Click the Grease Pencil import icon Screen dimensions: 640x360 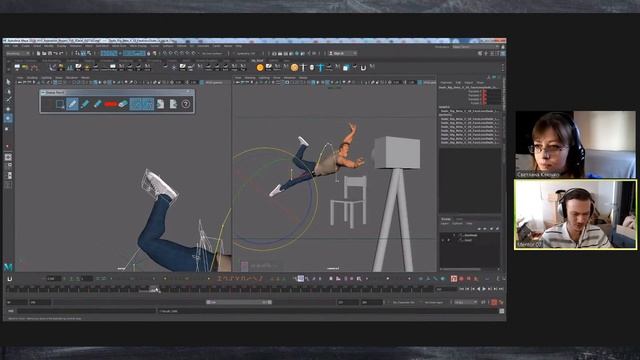(x=160, y=104)
